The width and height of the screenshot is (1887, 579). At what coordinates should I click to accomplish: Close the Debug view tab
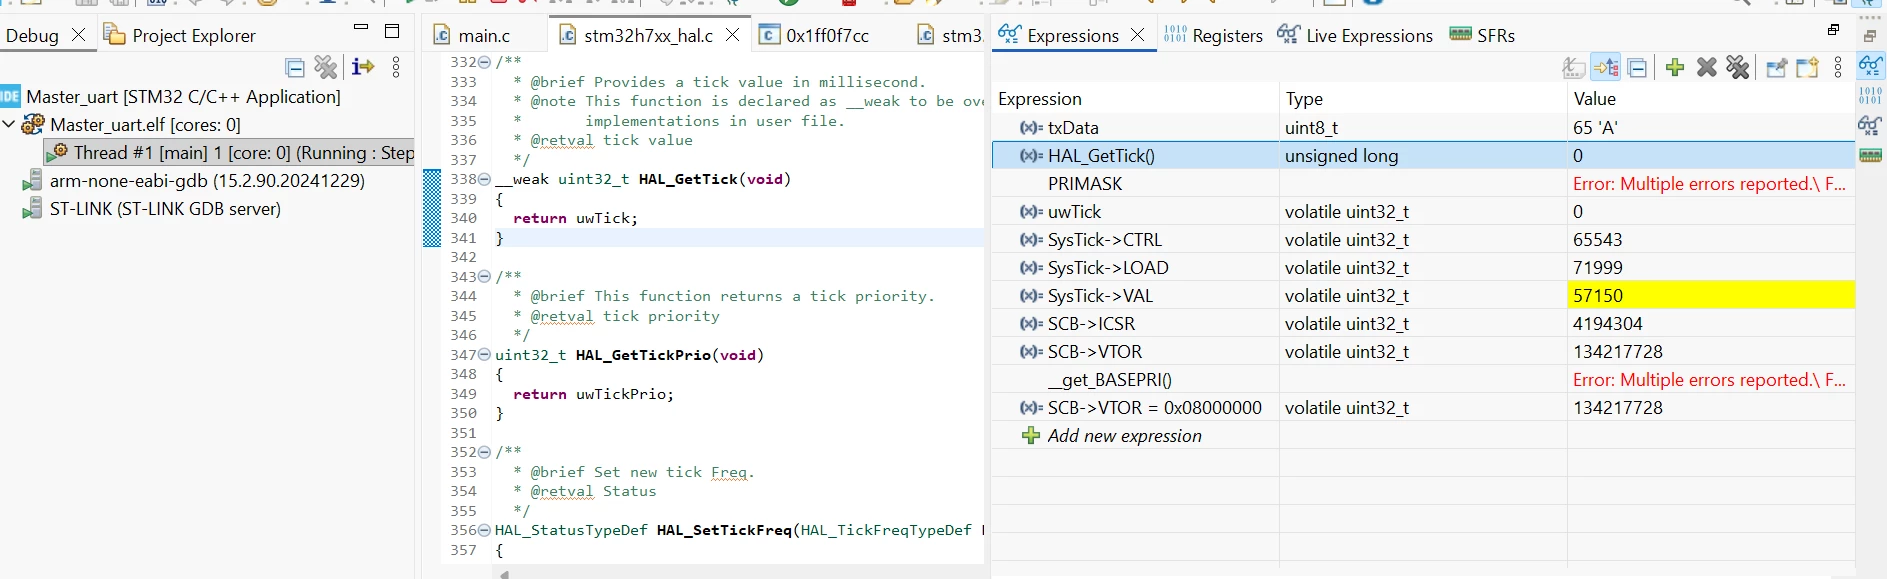click(79, 35)
